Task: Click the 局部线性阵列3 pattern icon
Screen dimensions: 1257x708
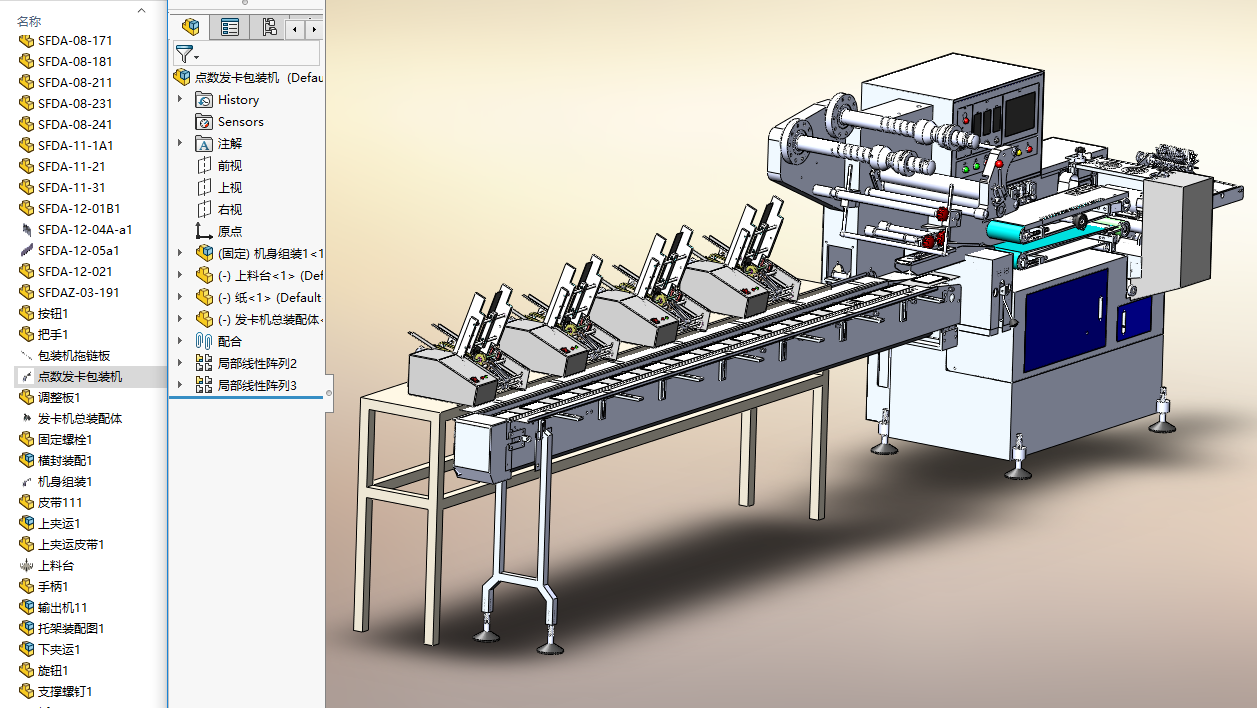Action: (x=204, y=385)
